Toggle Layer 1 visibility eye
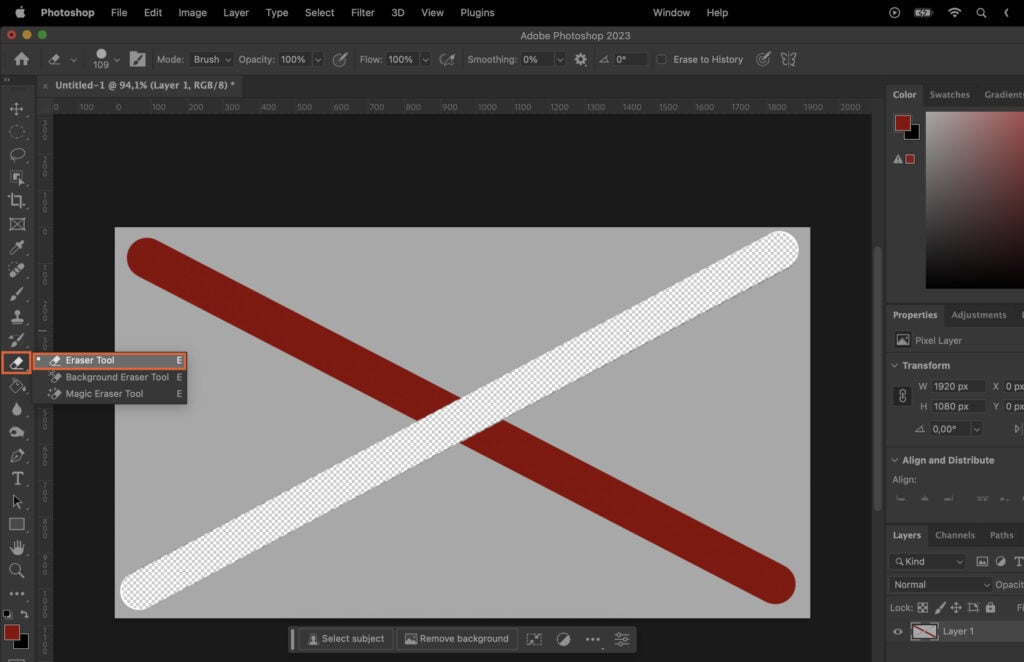The width and height of the screenshot is (1024, 662). (x=898, y=631)
